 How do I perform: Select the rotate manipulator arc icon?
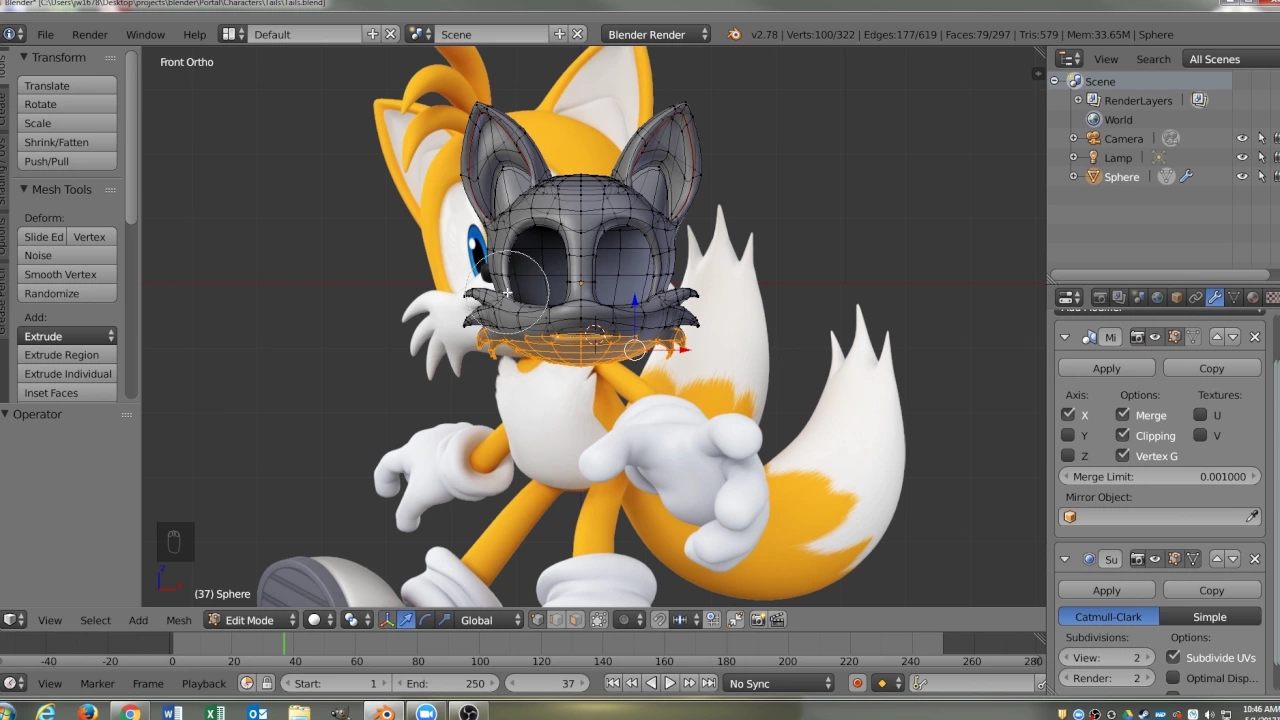[425, 620]
